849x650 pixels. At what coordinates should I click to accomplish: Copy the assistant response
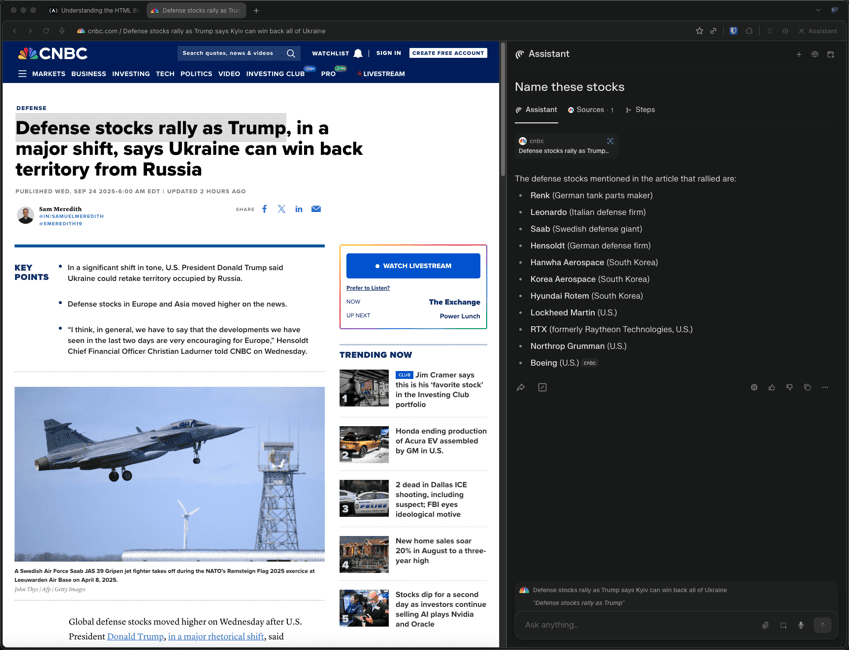click(807, 387)
